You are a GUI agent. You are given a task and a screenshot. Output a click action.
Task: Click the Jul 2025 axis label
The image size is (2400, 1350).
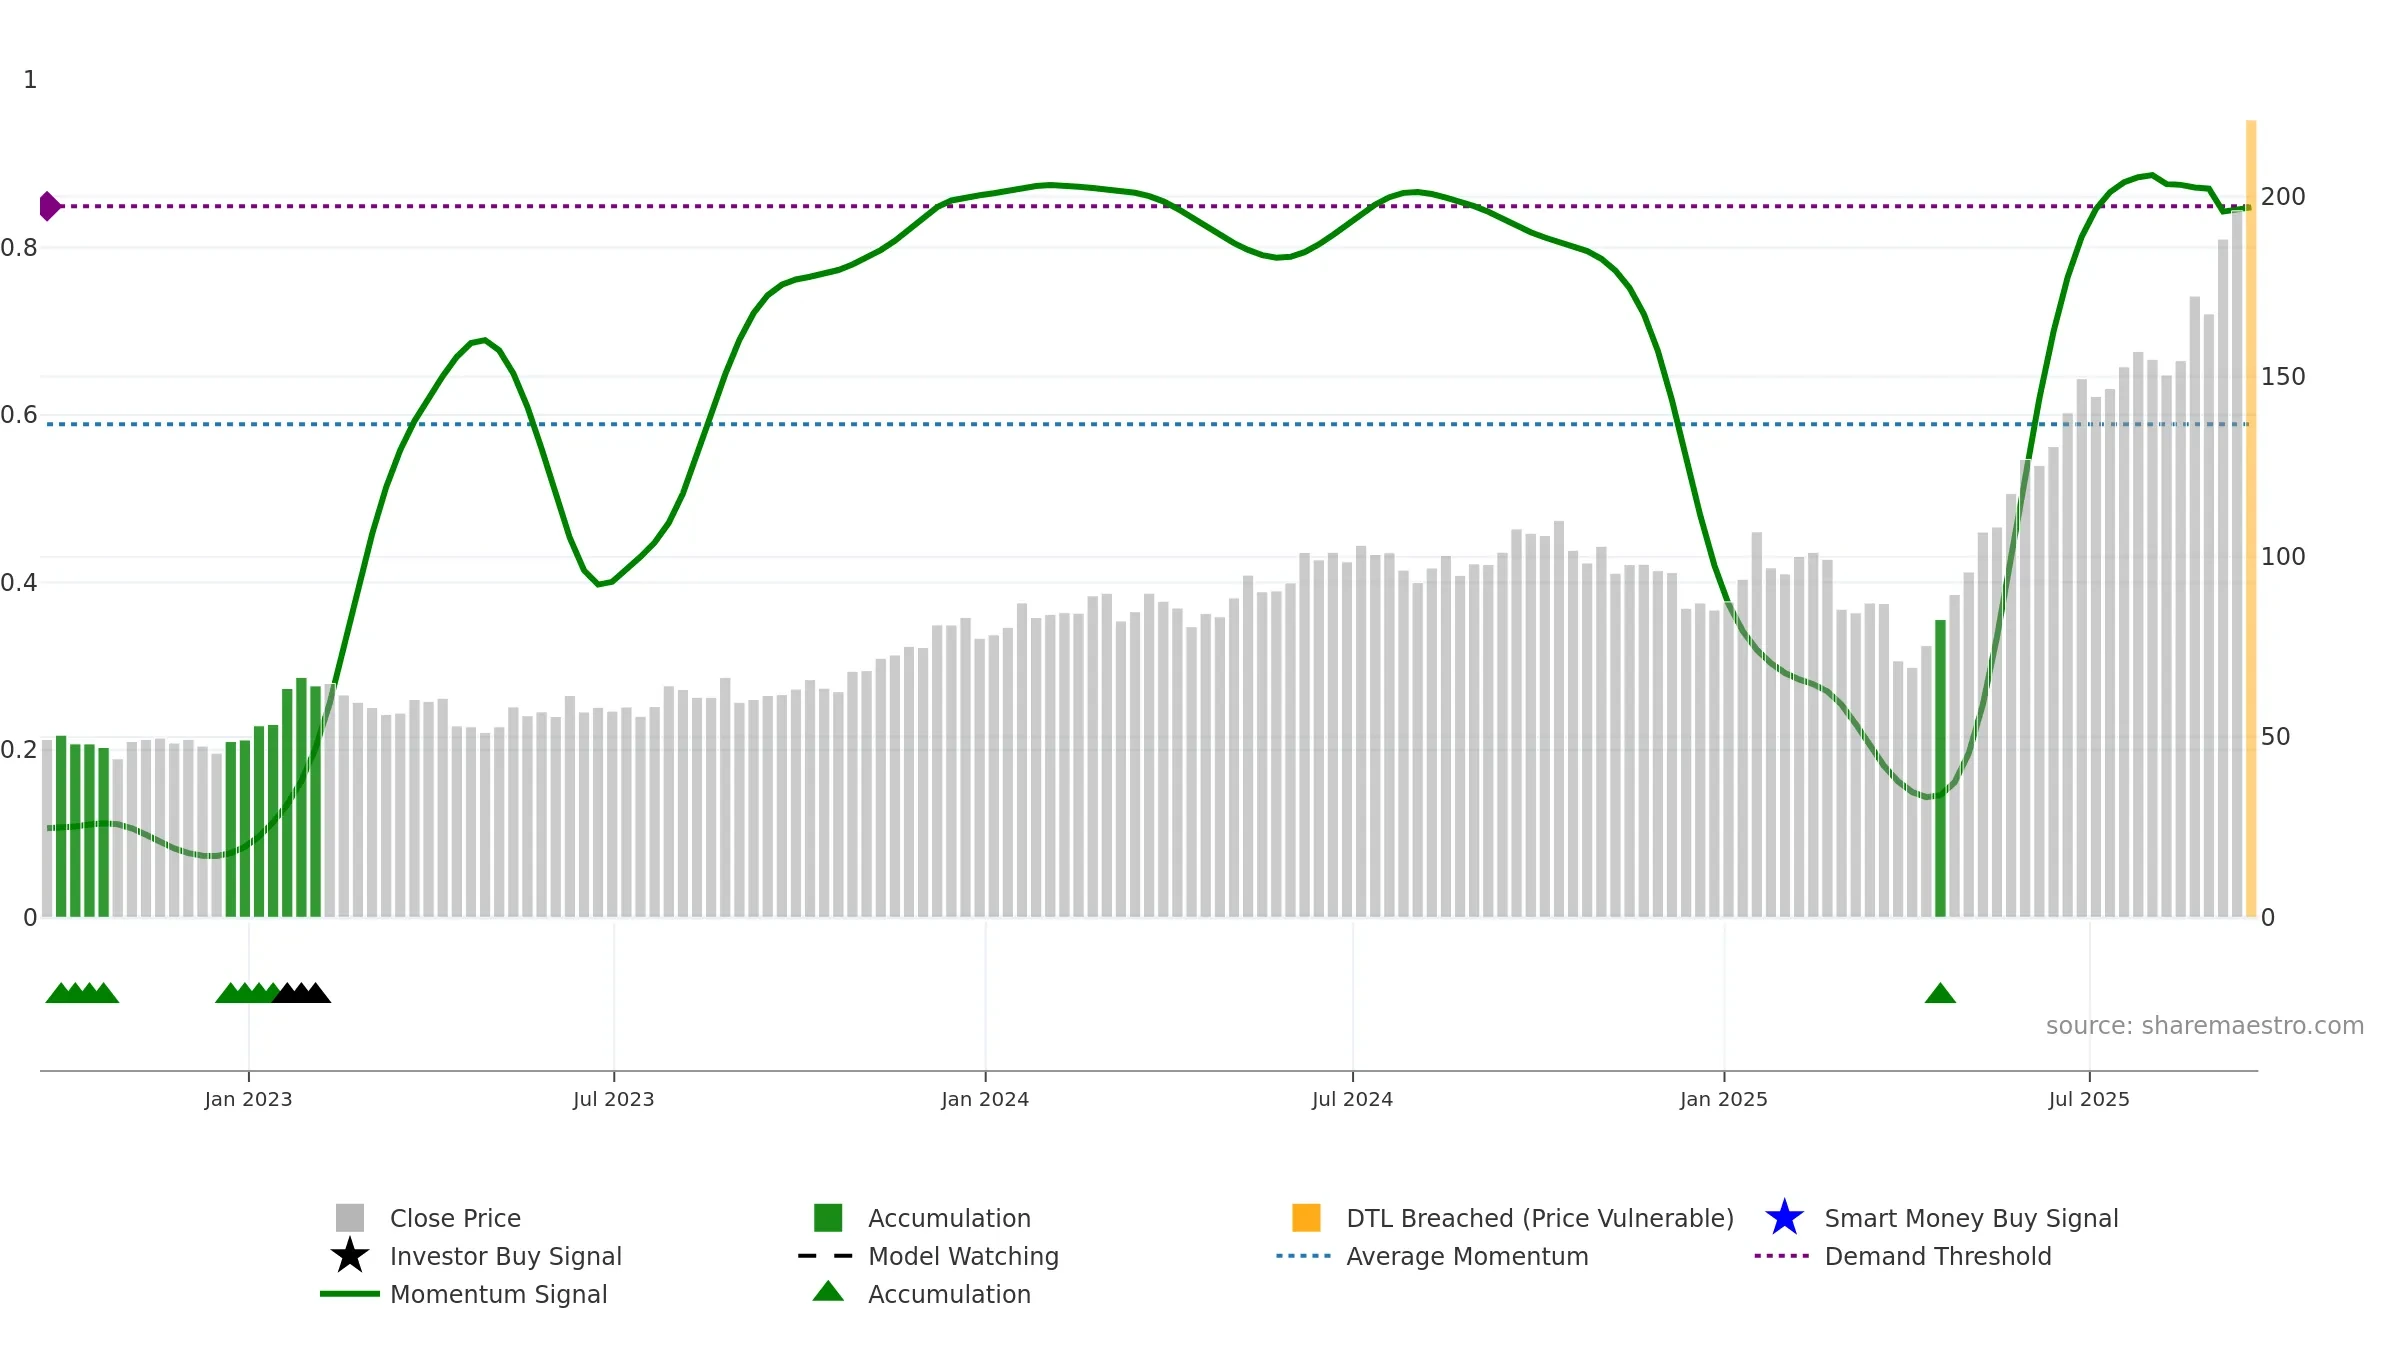(2089, 1099)
